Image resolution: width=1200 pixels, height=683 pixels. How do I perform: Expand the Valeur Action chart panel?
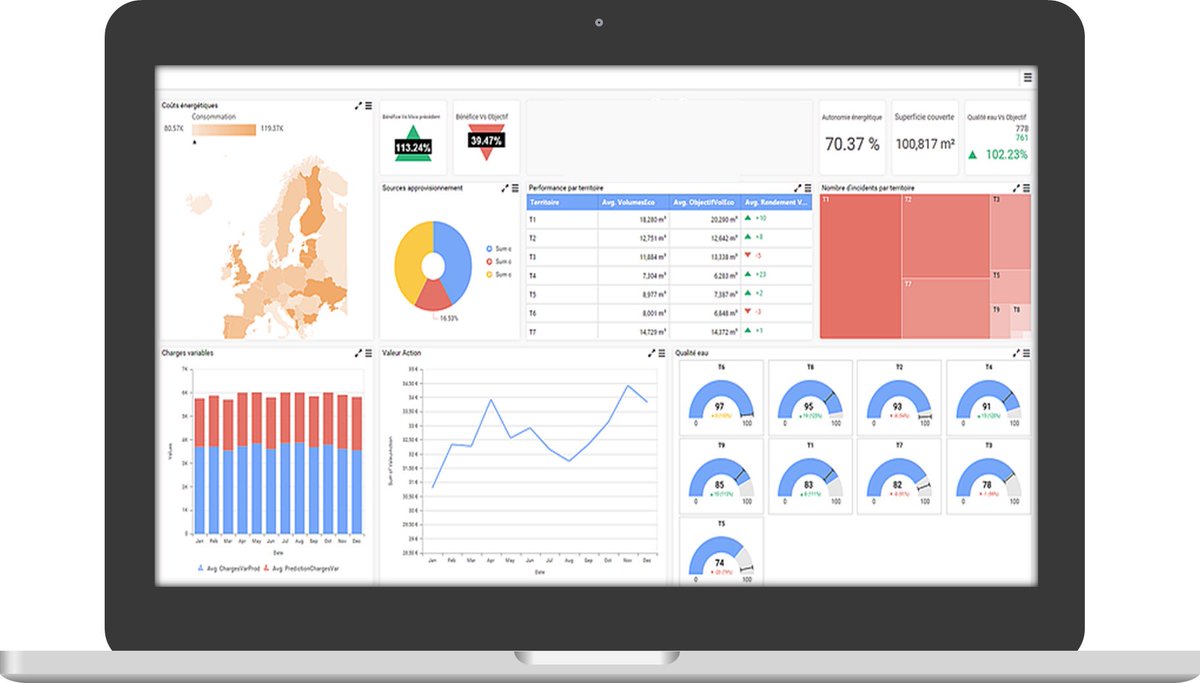[651, 352]
